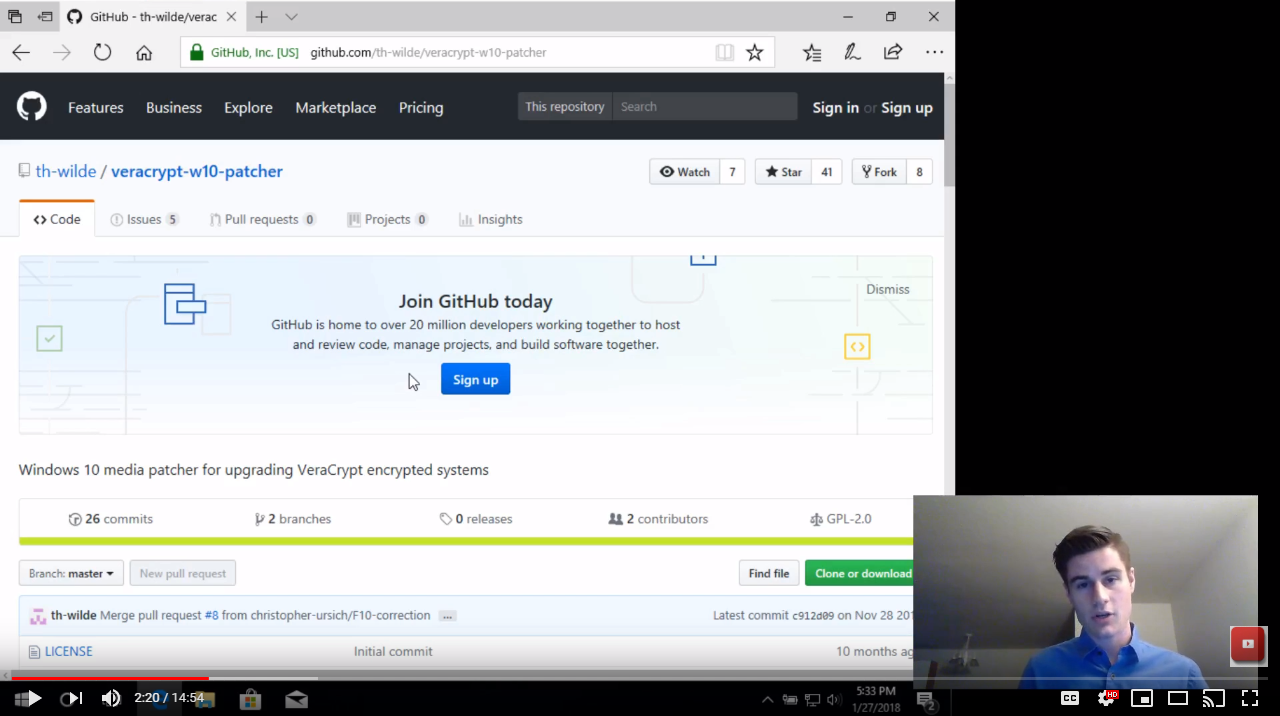Image resolution: width=1280 pixels, height=716 pixels.
Task: Go back with browser back arrow
Action: tap(21, 52)
